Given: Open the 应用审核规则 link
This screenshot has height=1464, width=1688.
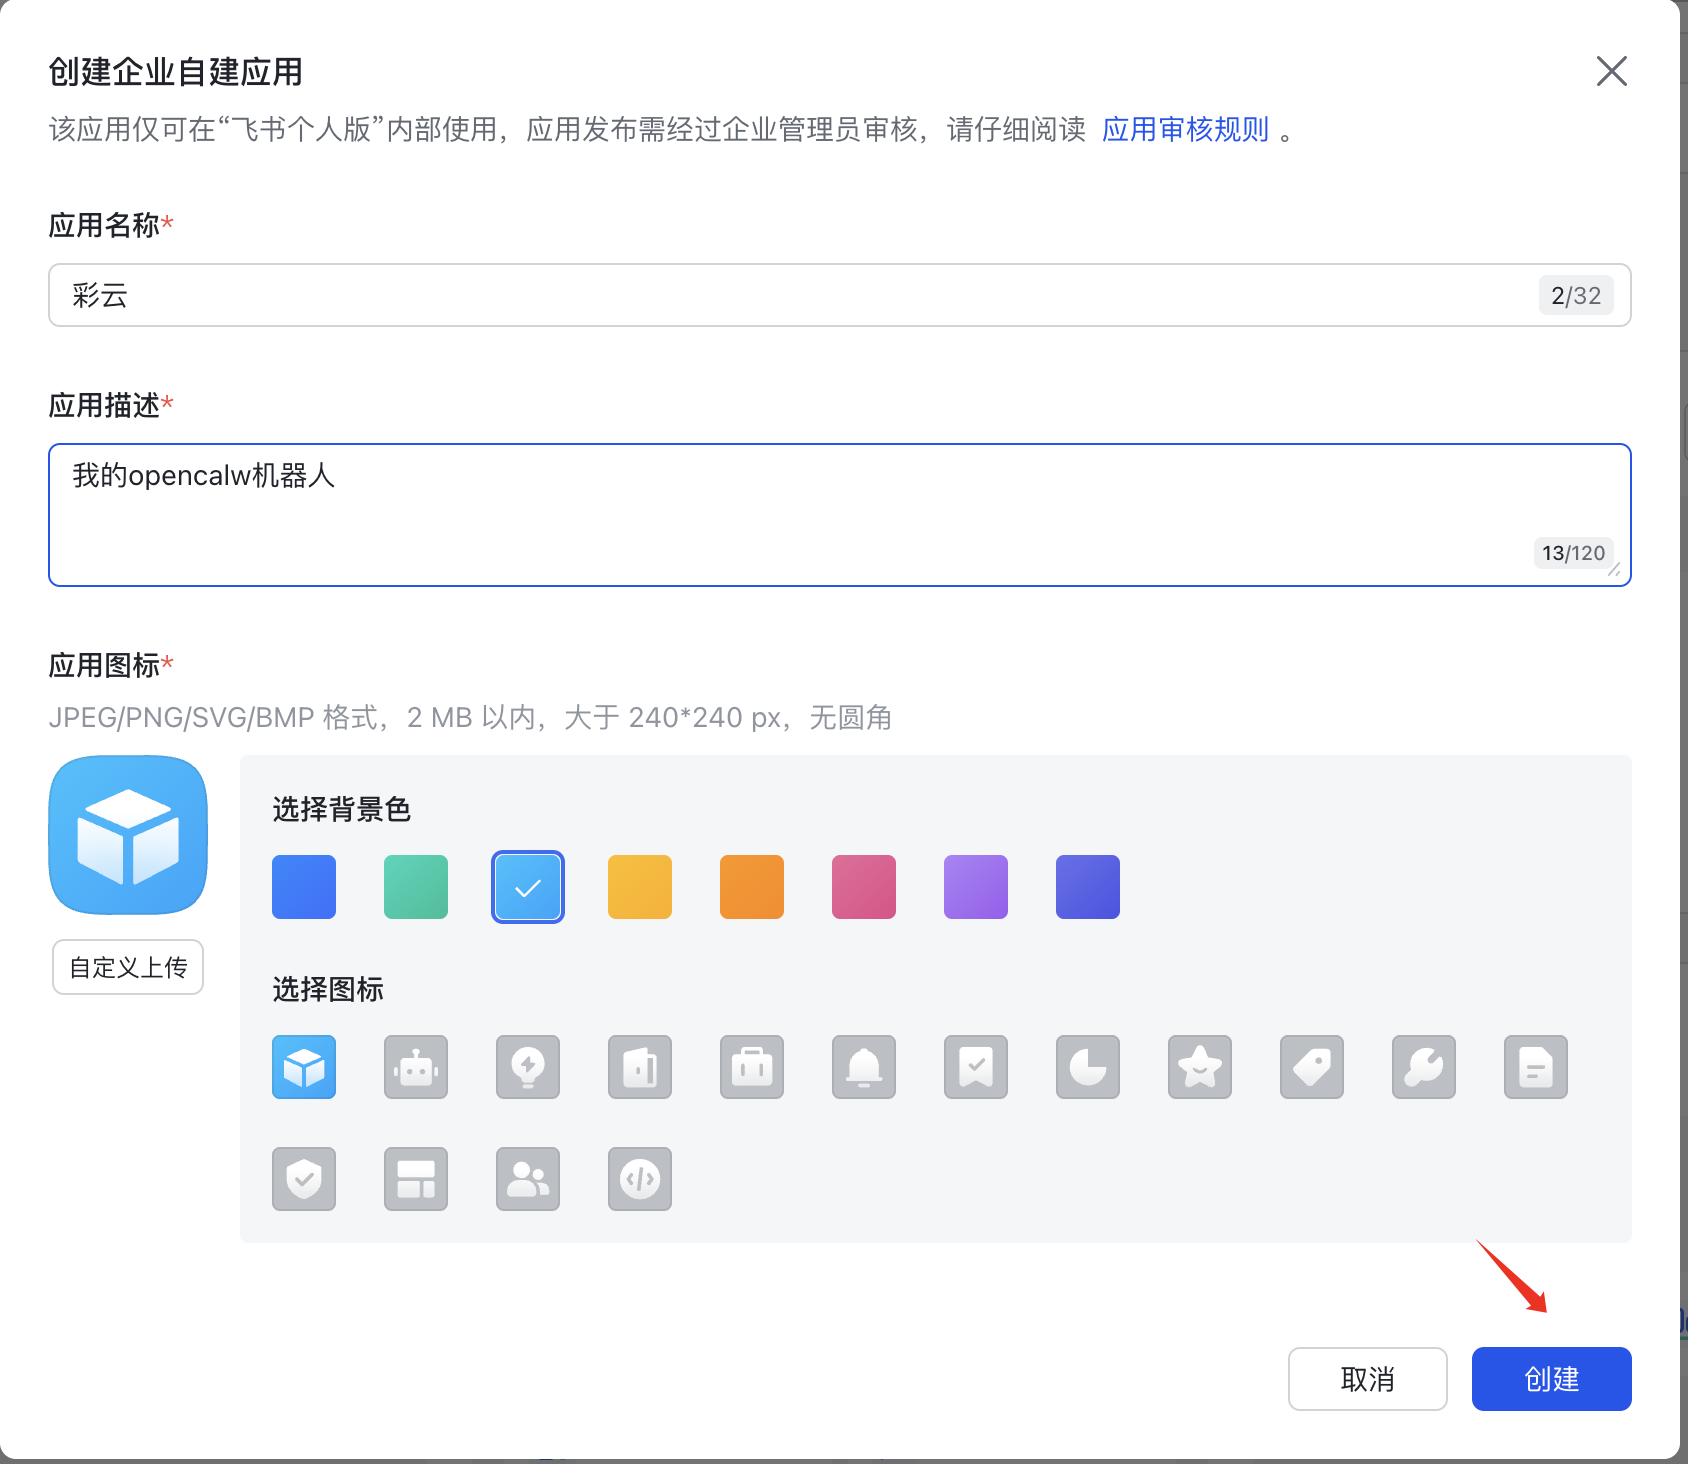Looking at the screenshot, I should [1184, 128].
